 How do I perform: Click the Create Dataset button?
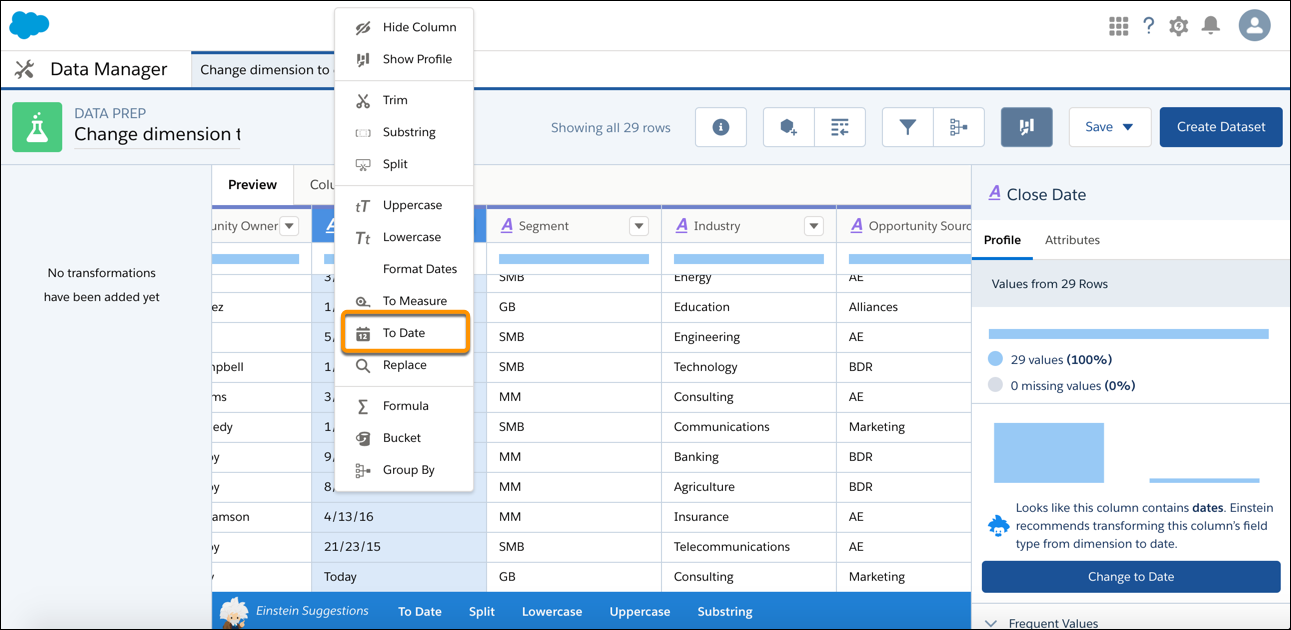1221,127
